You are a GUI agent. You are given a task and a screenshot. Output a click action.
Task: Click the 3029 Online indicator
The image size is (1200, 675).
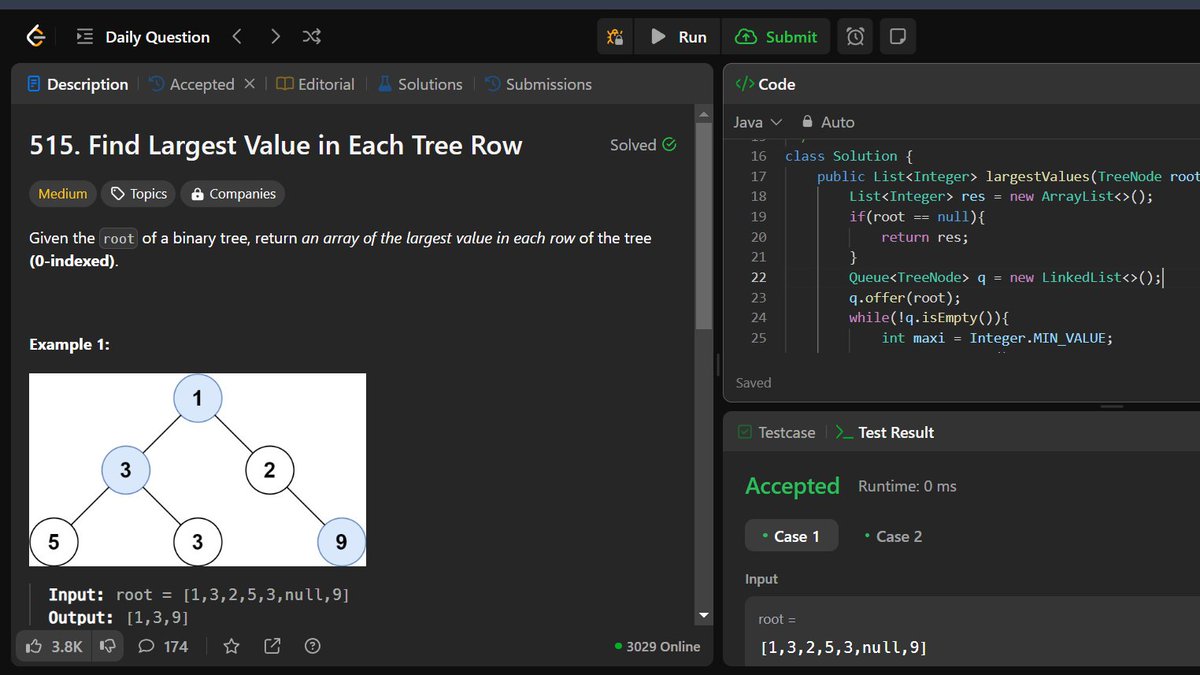(x=657, y=646)
